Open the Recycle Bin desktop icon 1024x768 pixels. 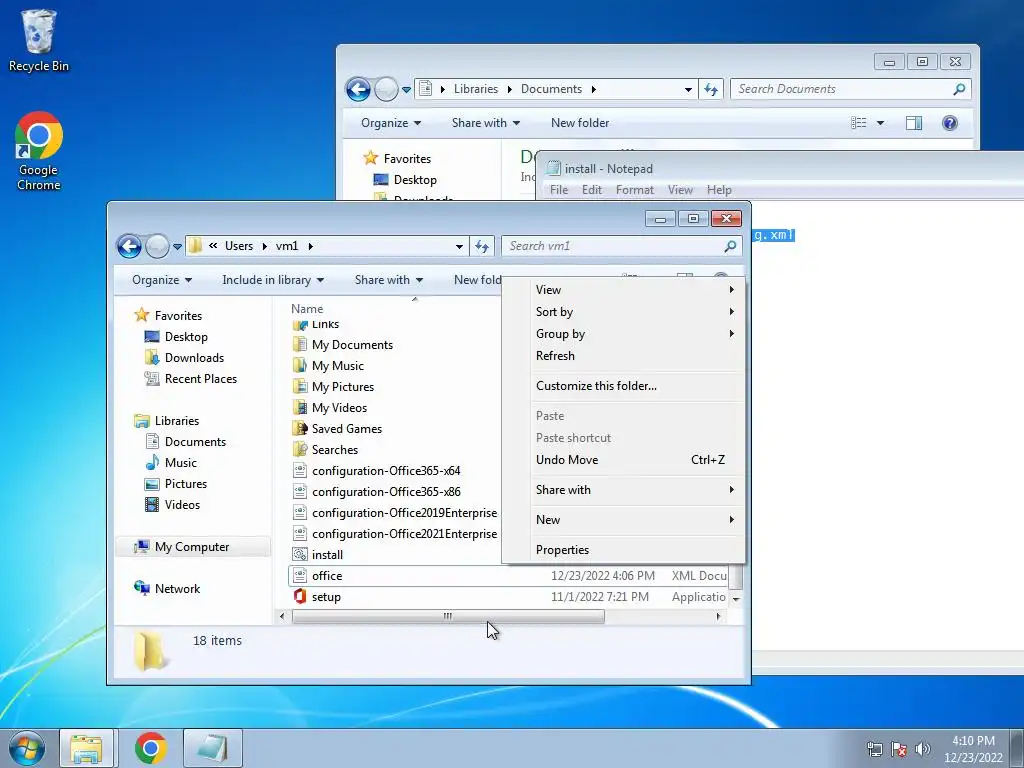[39, 40]
